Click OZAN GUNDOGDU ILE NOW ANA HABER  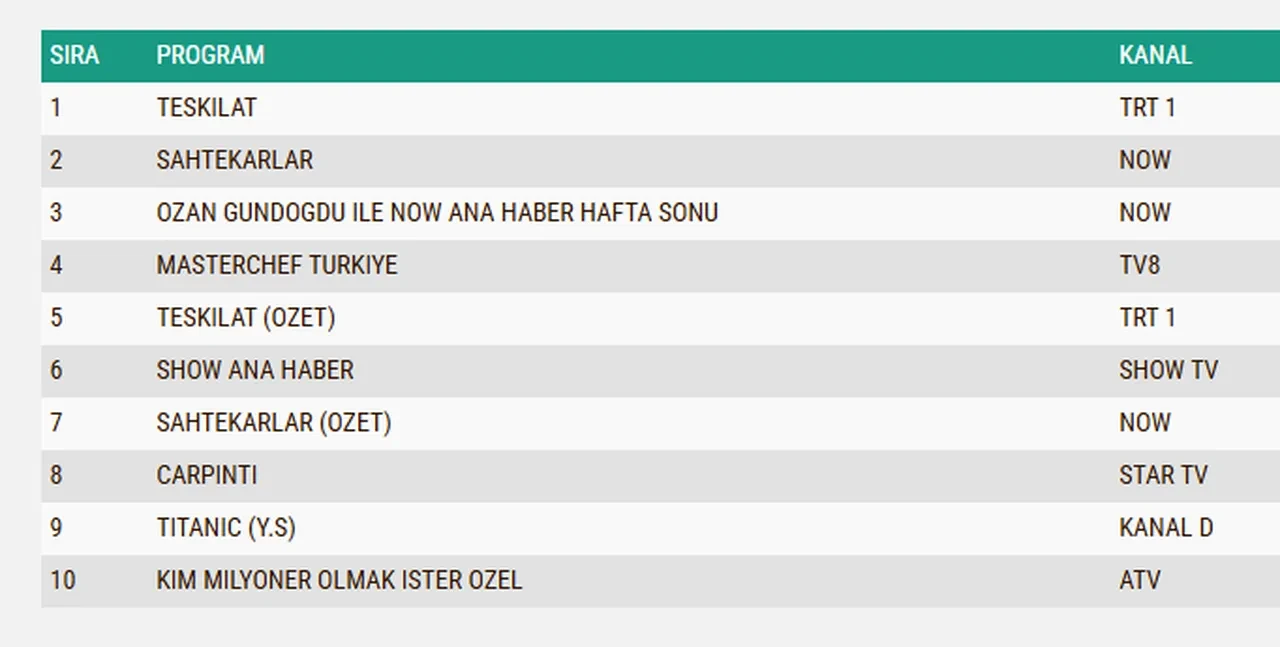pos(437,213)
